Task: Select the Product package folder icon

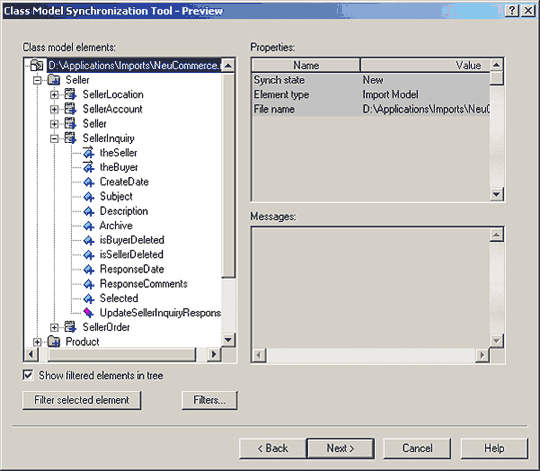Action: click(53, 342)
